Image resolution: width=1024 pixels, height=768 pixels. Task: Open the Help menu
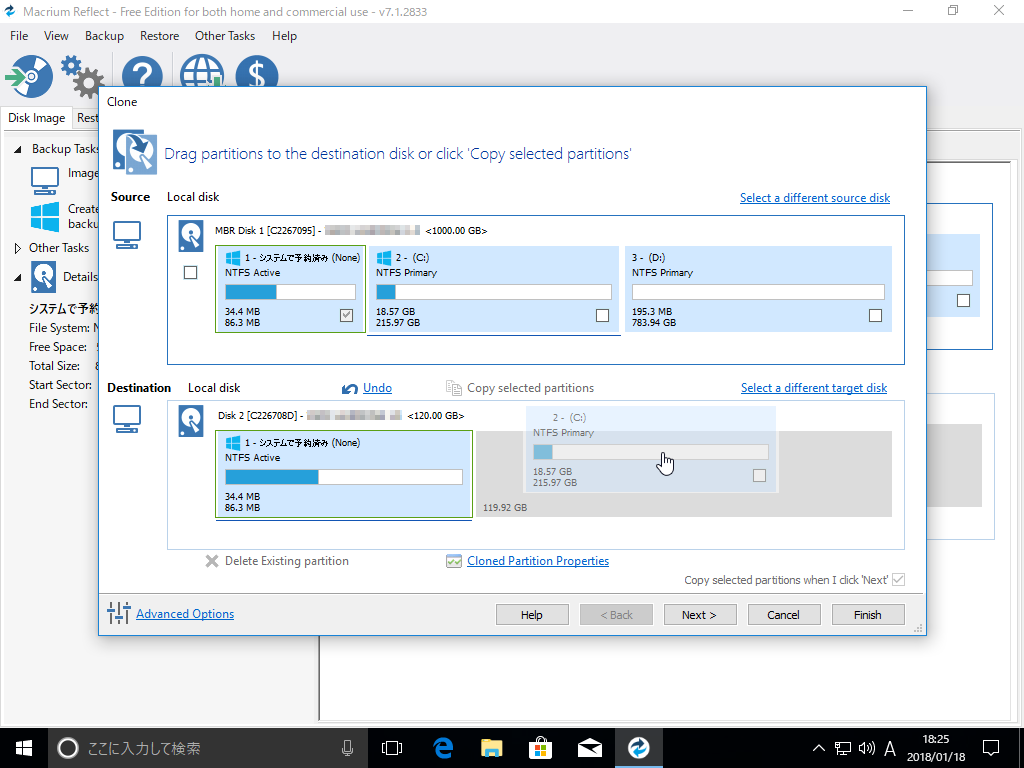point(284,36)
